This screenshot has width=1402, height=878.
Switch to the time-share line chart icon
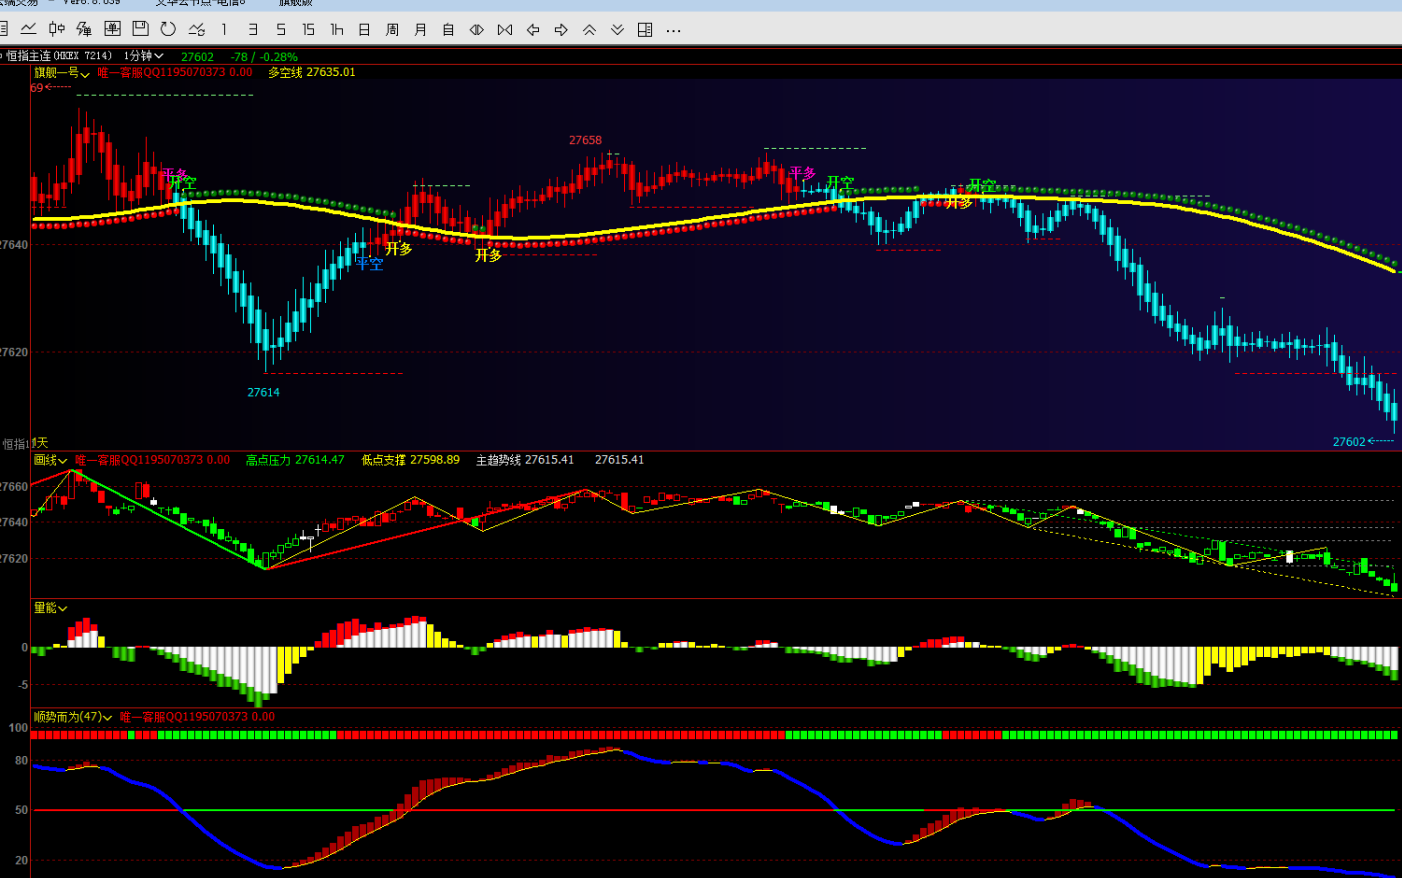click(28, 29)
